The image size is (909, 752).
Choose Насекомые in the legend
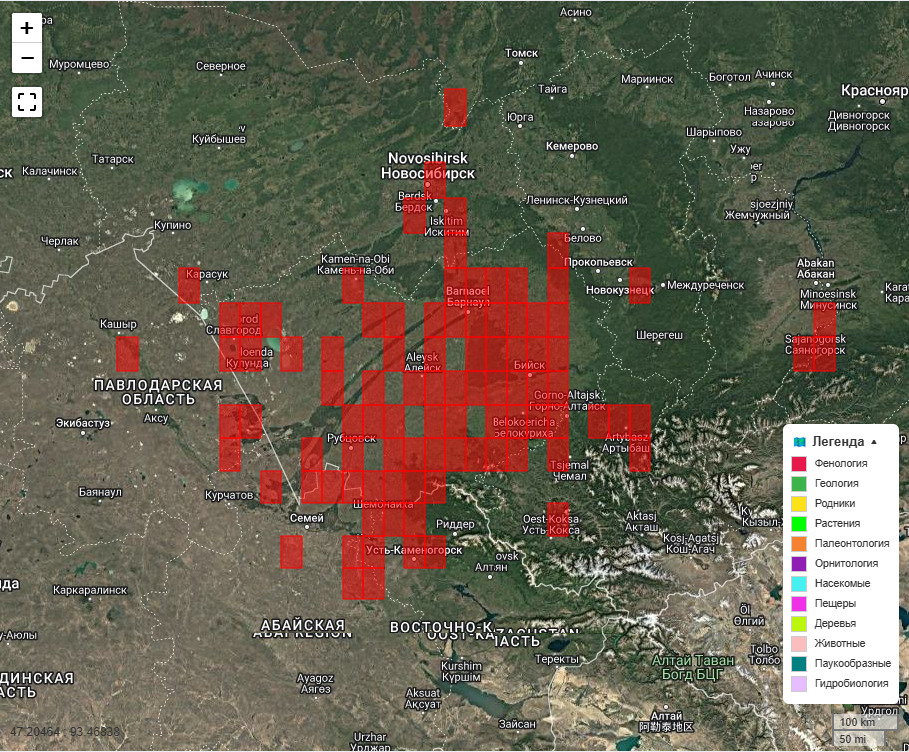pyautogui.click(x=842, y=583)
